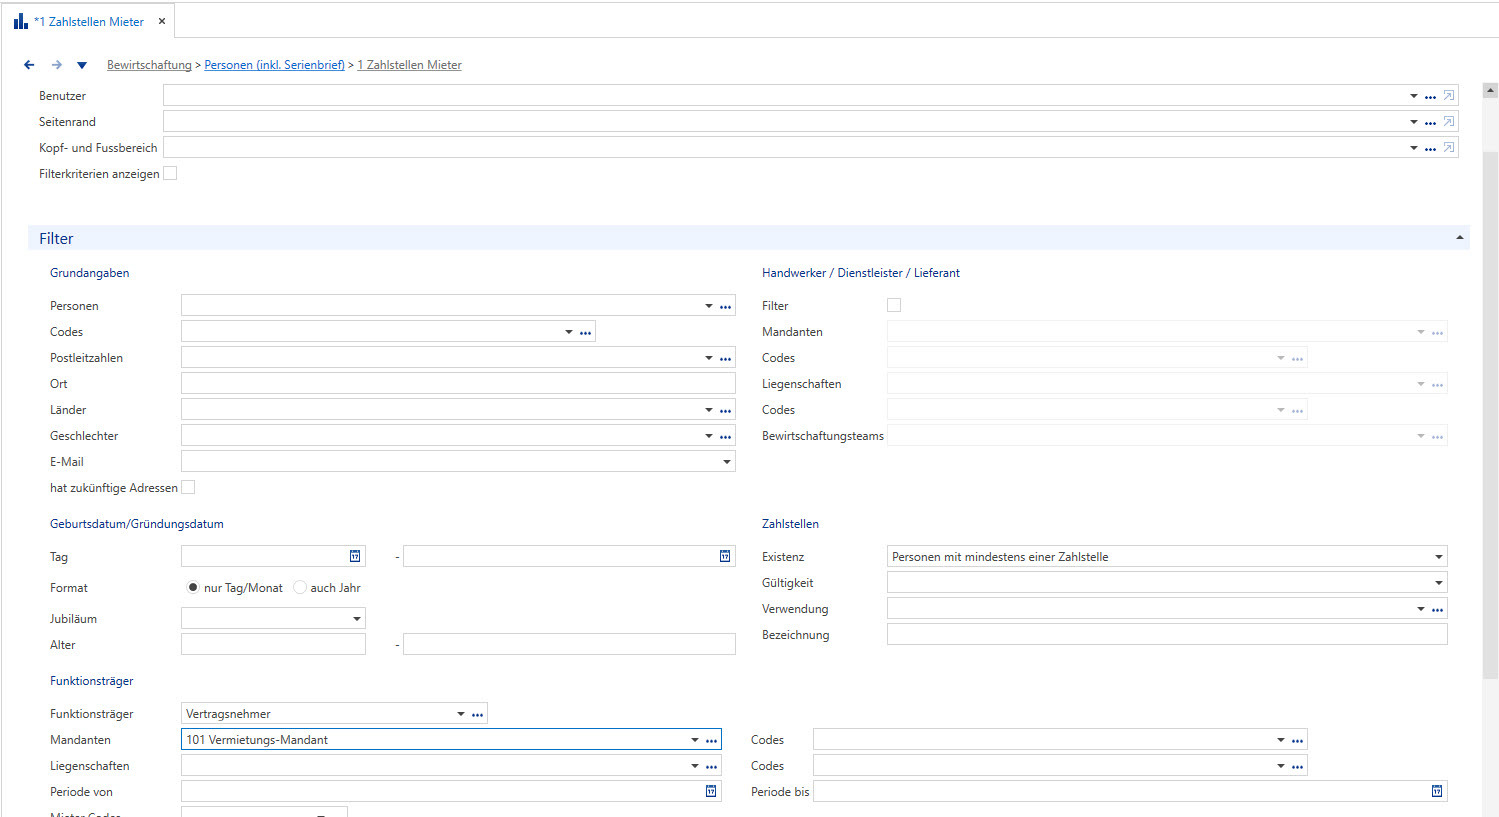Expand the Existenz dropdown
This screenshot has width=1499, height=817.
[1439, 557]
